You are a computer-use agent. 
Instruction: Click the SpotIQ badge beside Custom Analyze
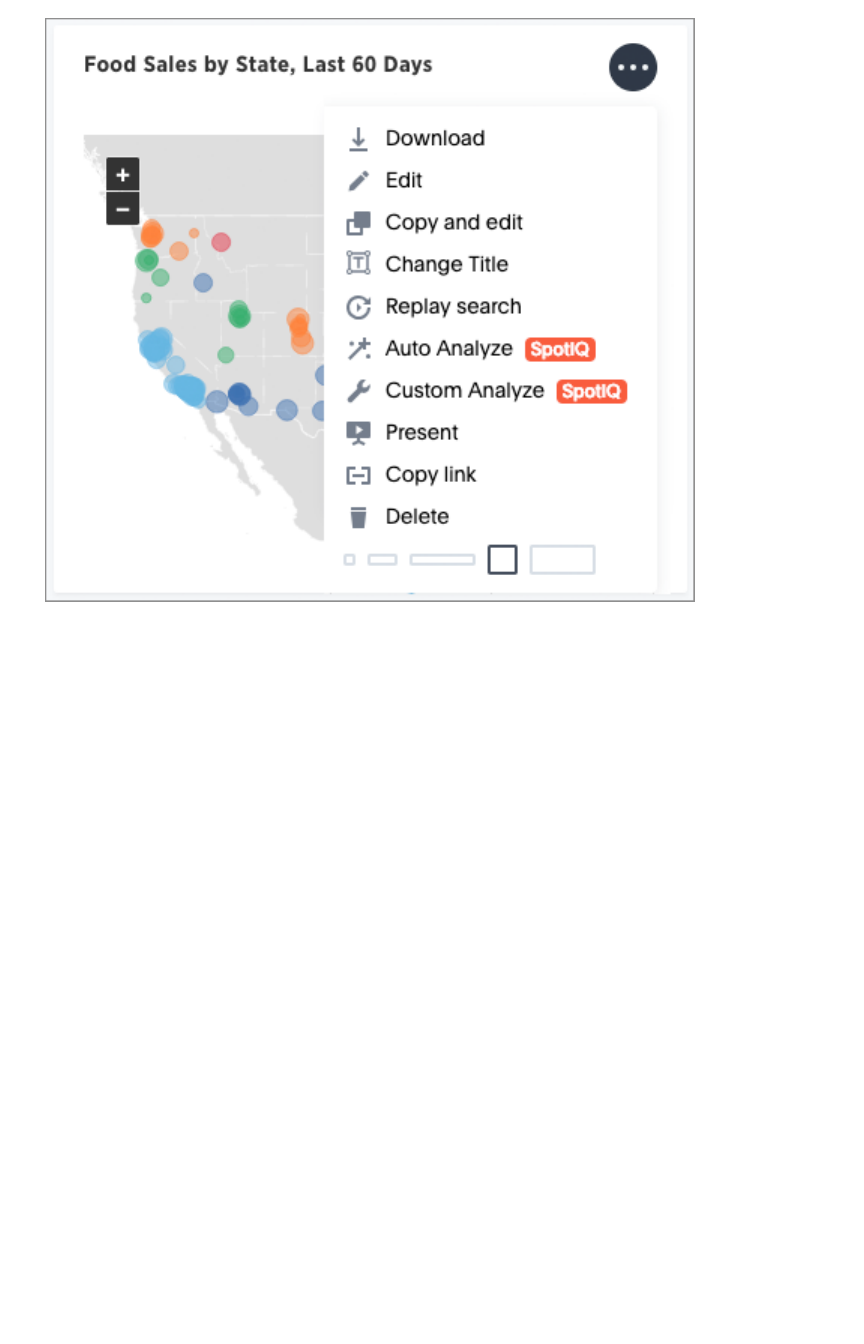pos(591,391)
